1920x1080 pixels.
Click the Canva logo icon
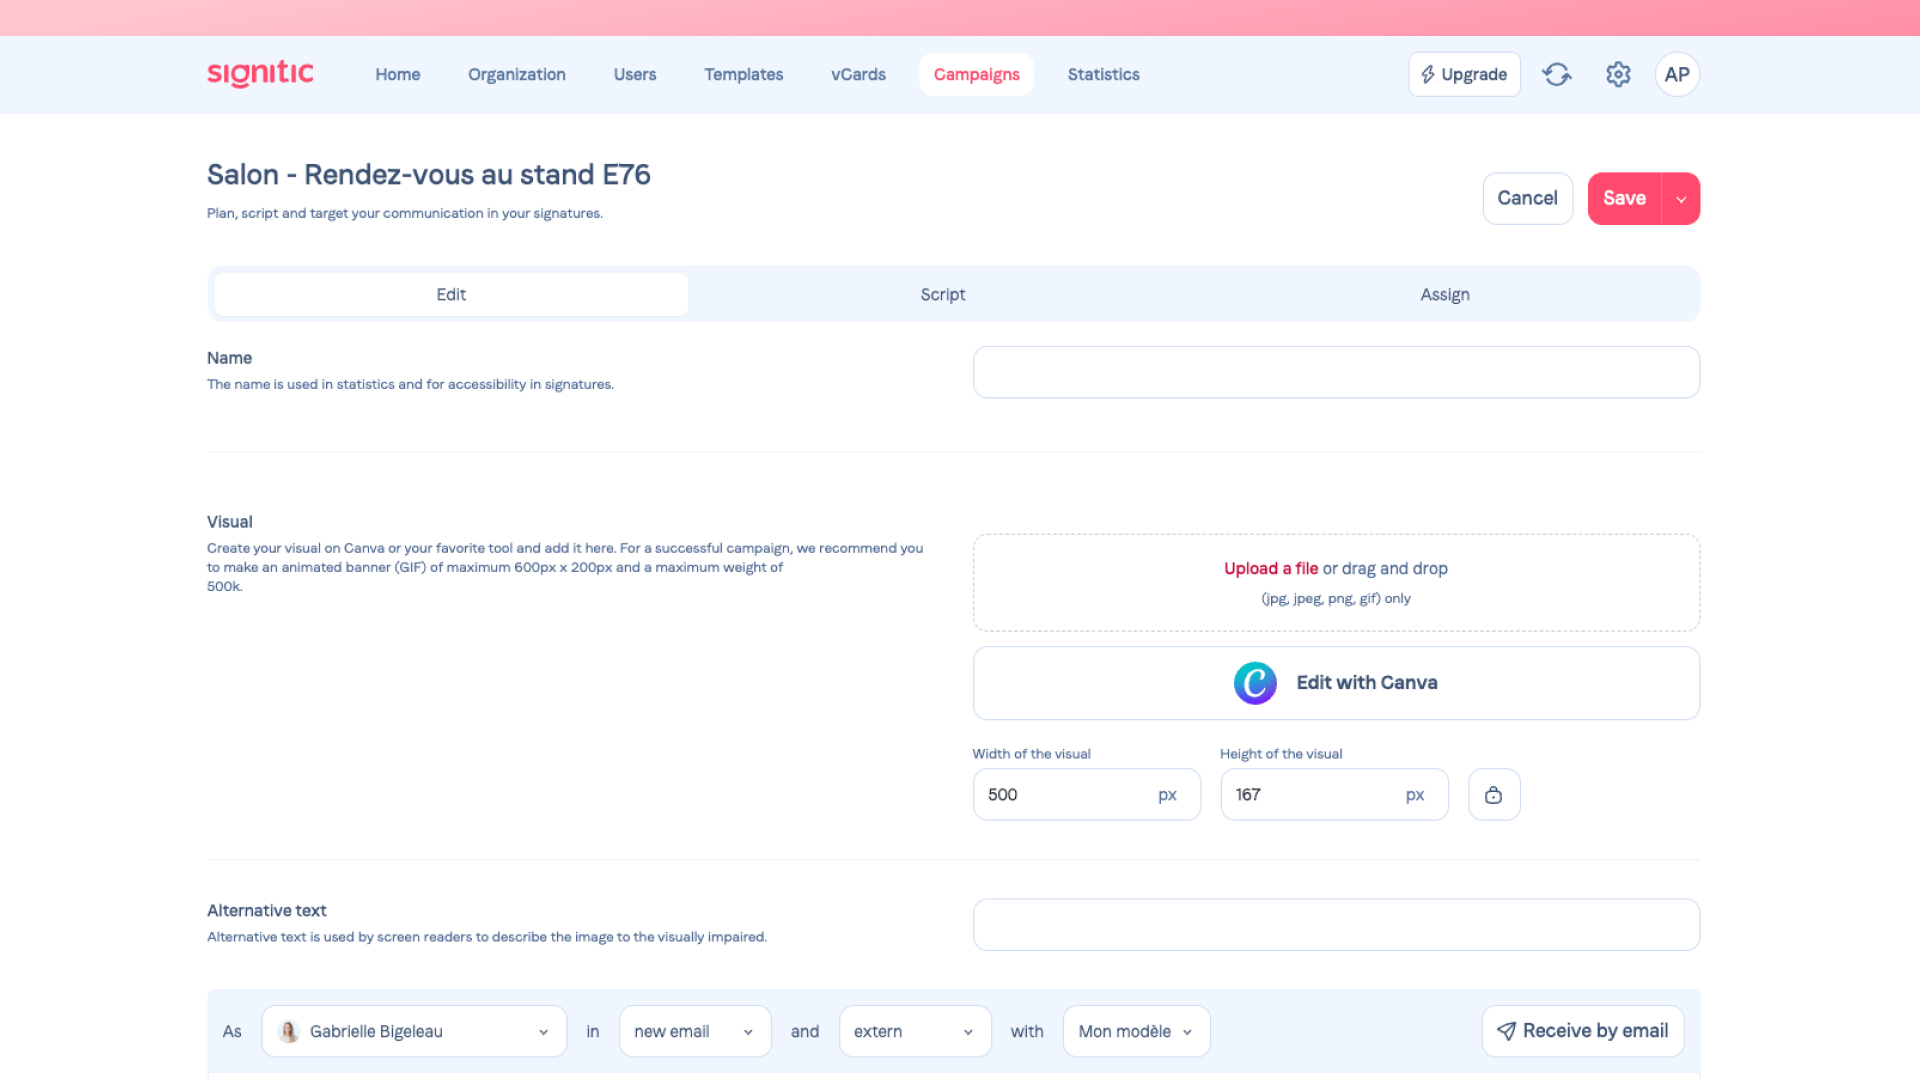[1255, 683]
